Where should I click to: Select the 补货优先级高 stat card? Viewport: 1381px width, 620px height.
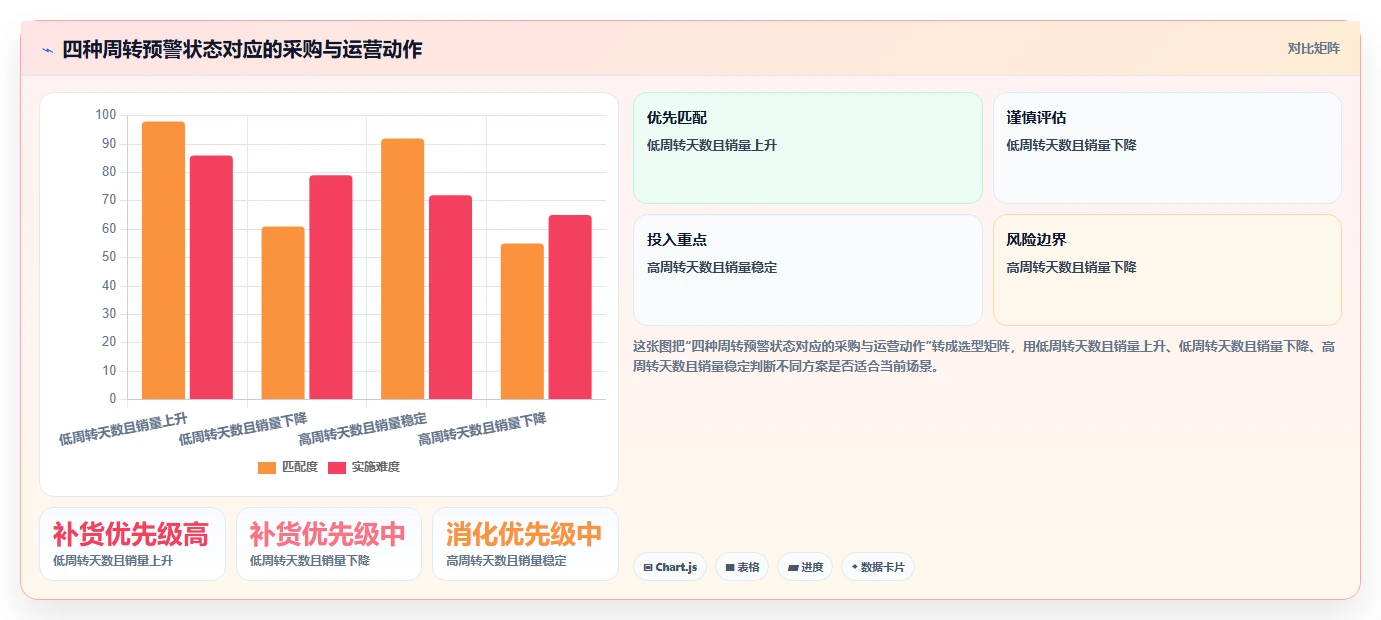point(132,544)
